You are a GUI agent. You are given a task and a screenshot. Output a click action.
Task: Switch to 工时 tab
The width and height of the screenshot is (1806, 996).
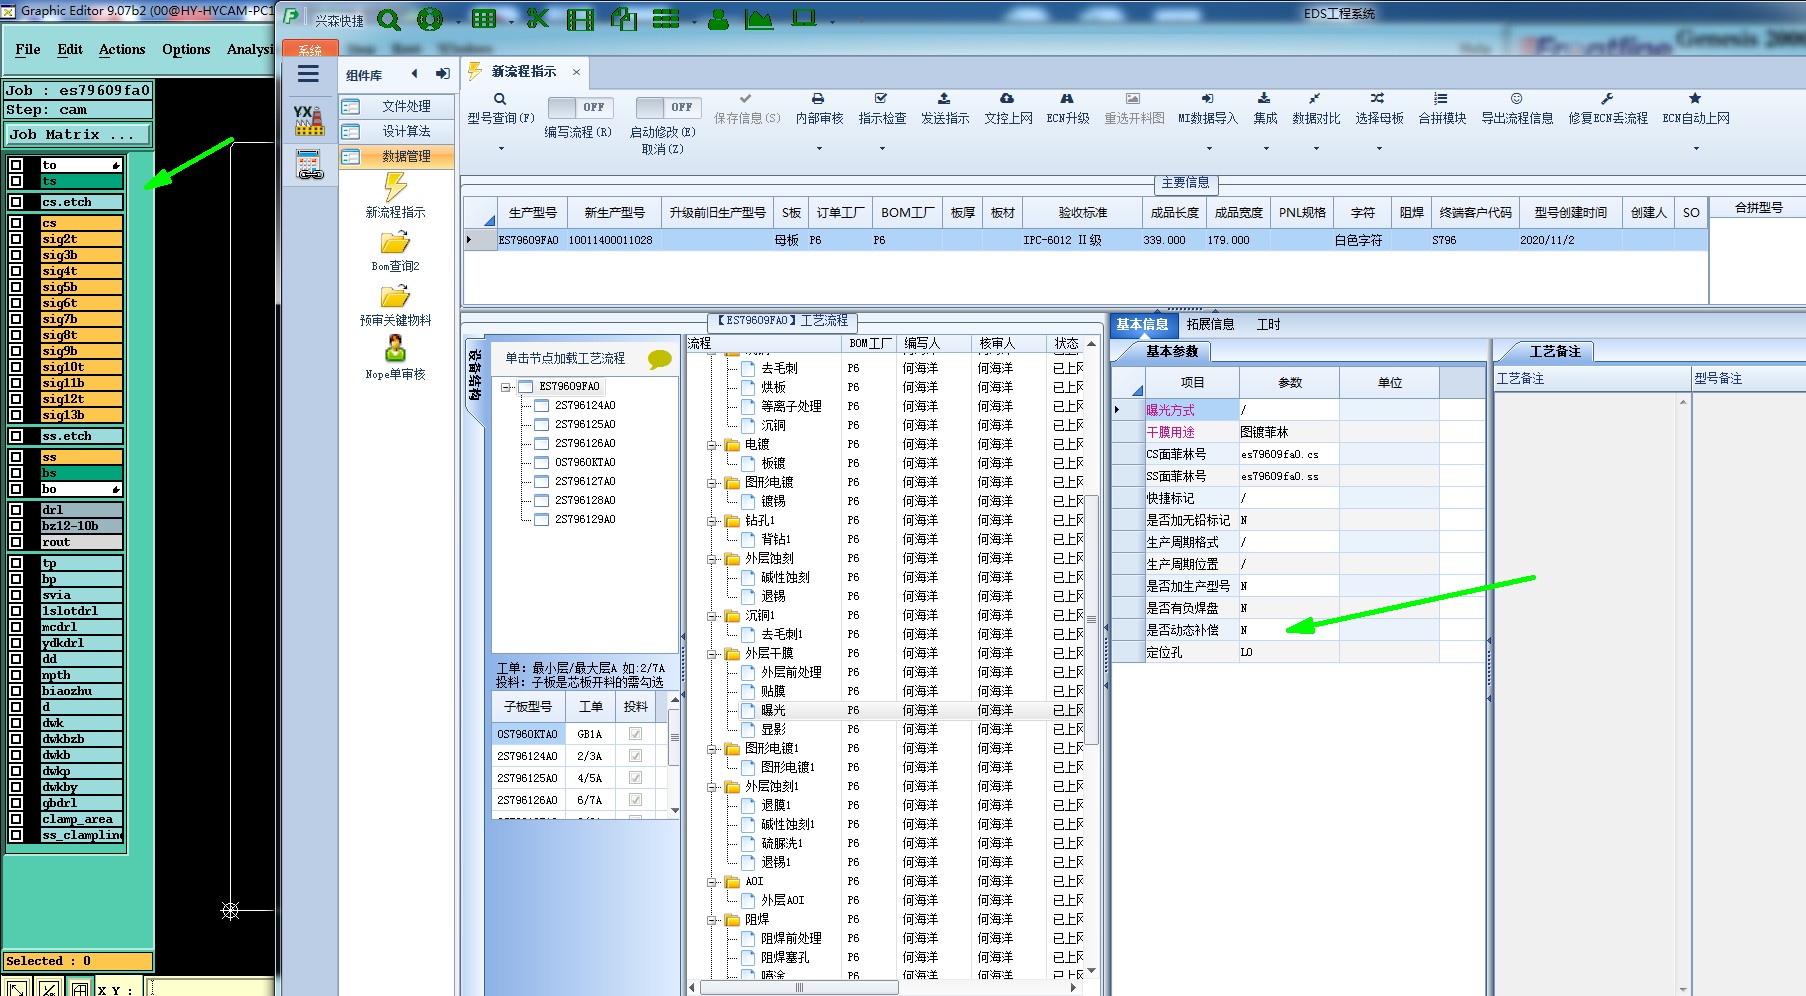coord(1268,324)
